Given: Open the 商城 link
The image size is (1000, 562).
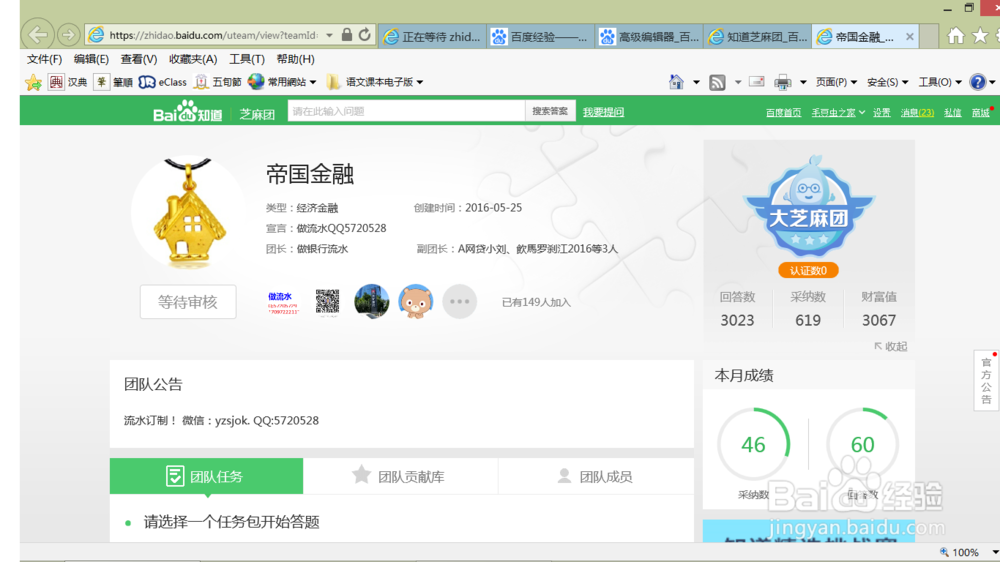Looking at the screenshot, I should (980, 113).
